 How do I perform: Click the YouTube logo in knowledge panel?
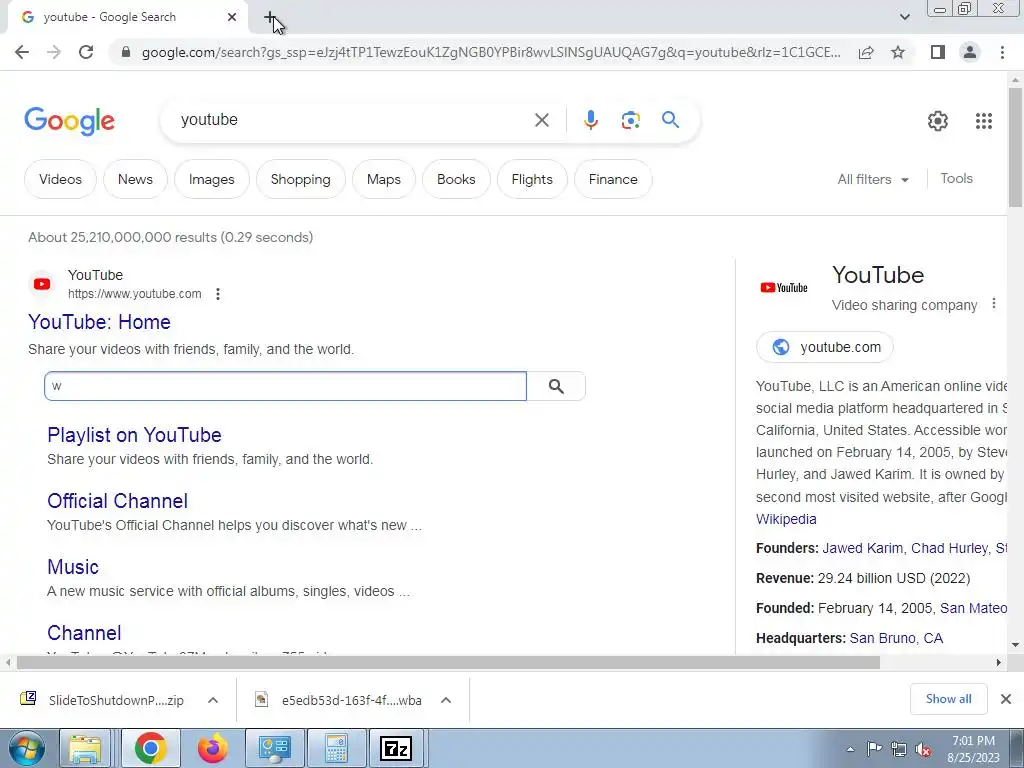[x=784, y=287]
